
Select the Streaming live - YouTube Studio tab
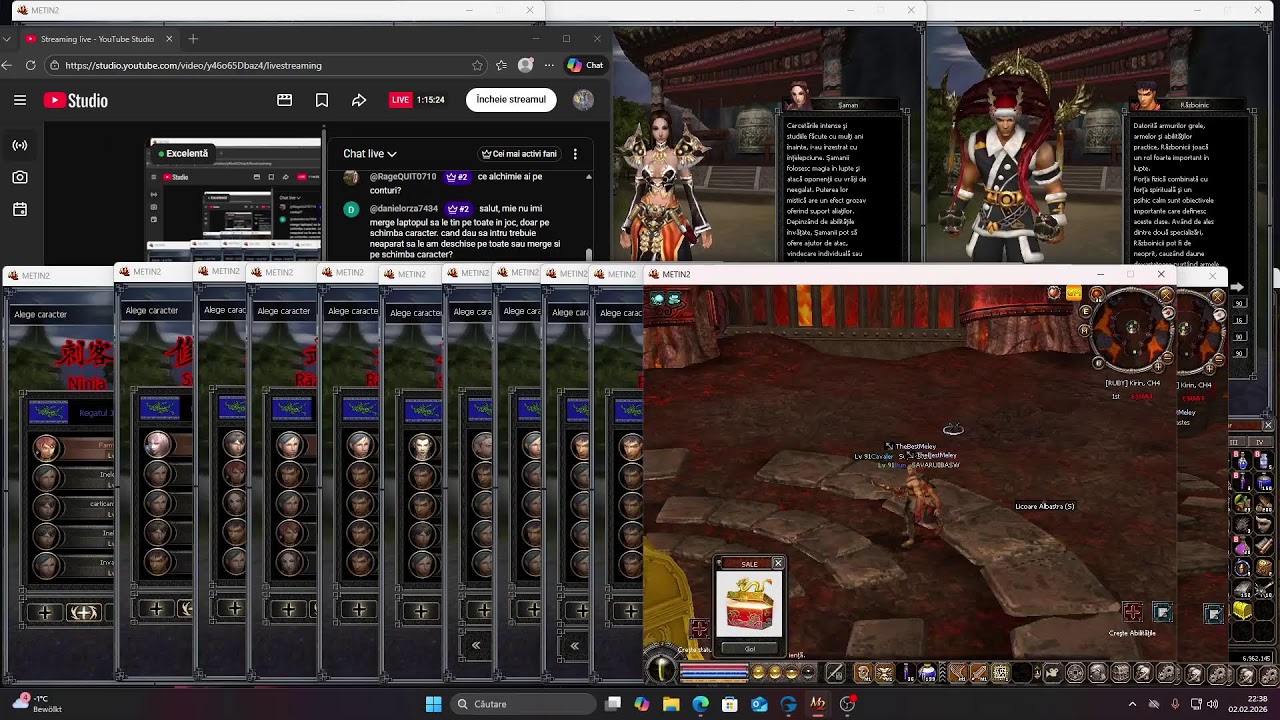98,39
